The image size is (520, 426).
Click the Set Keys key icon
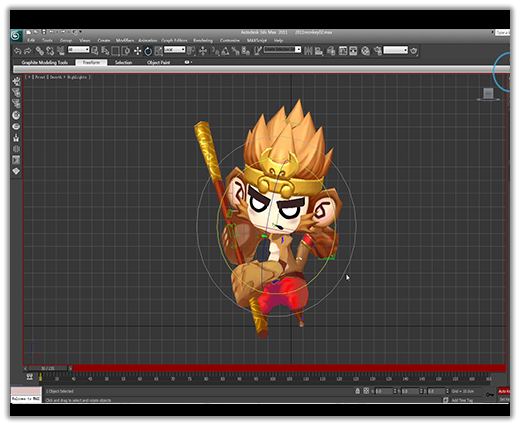point(490,395)
